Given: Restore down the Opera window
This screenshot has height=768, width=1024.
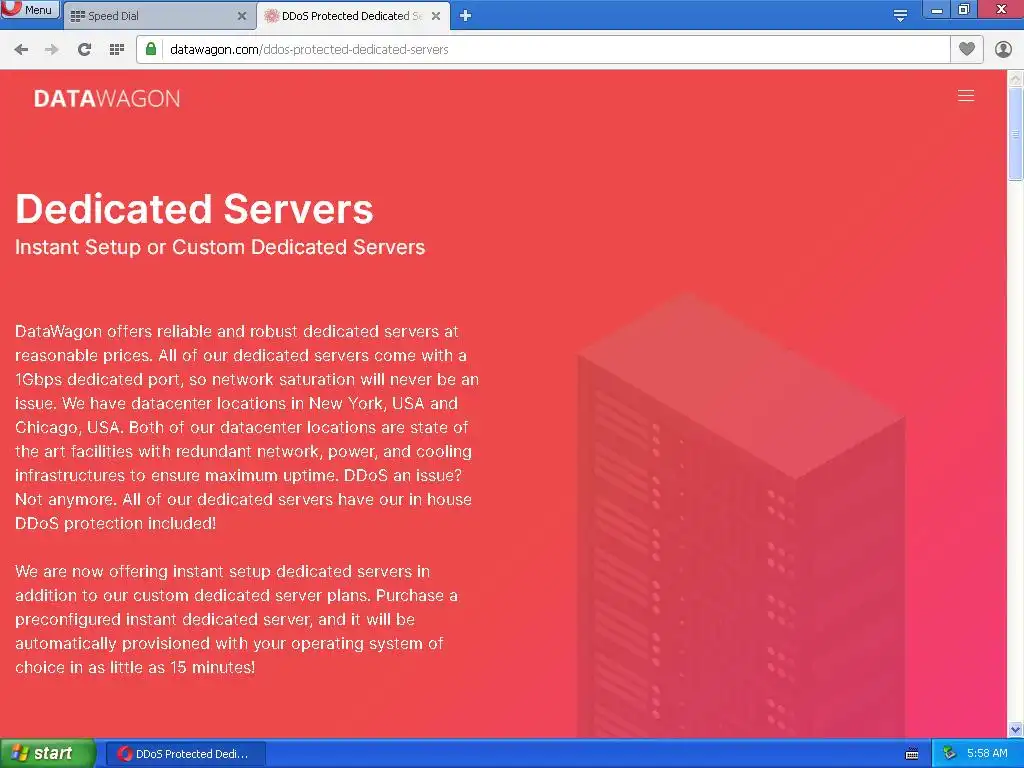Looking at the screenshot, I should coord(964,10).
